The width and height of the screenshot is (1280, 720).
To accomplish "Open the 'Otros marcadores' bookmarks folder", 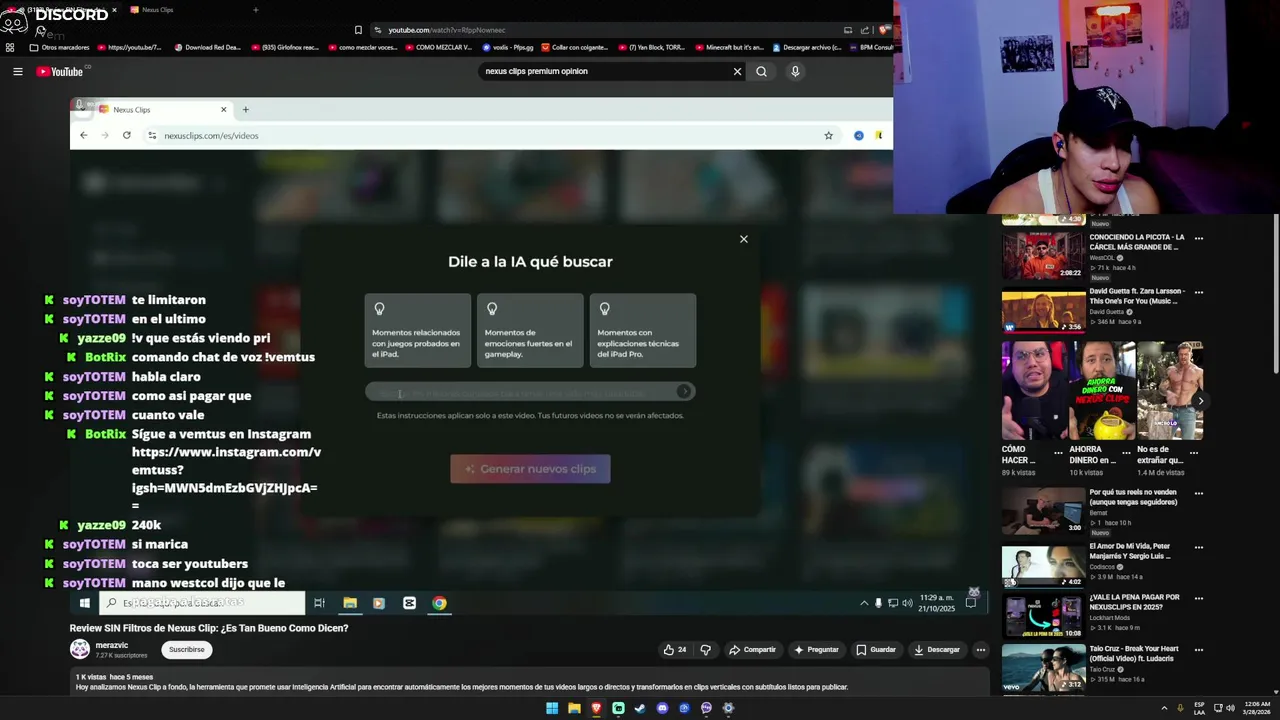I will tap(59, 47).
